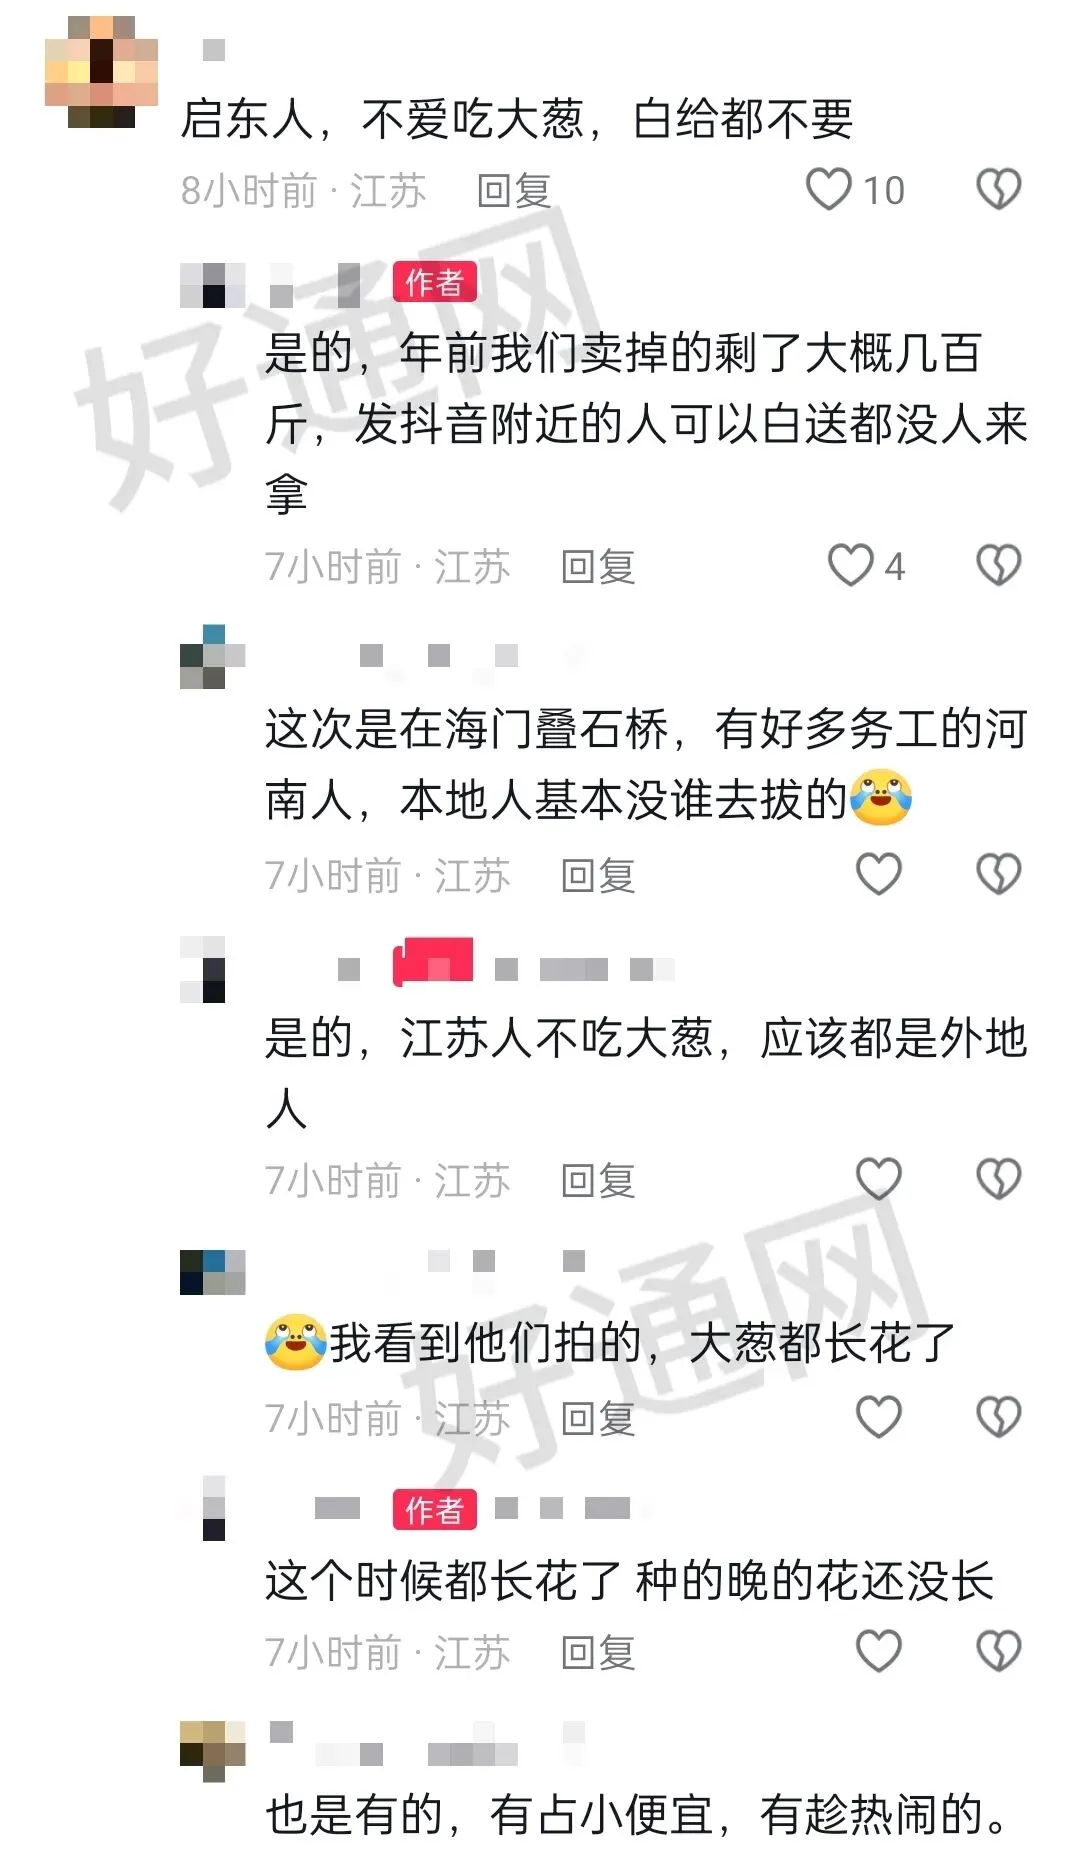Dislike the comment mentioning 海门叠石桥
1080x1858 pixels.
[998, 874]
